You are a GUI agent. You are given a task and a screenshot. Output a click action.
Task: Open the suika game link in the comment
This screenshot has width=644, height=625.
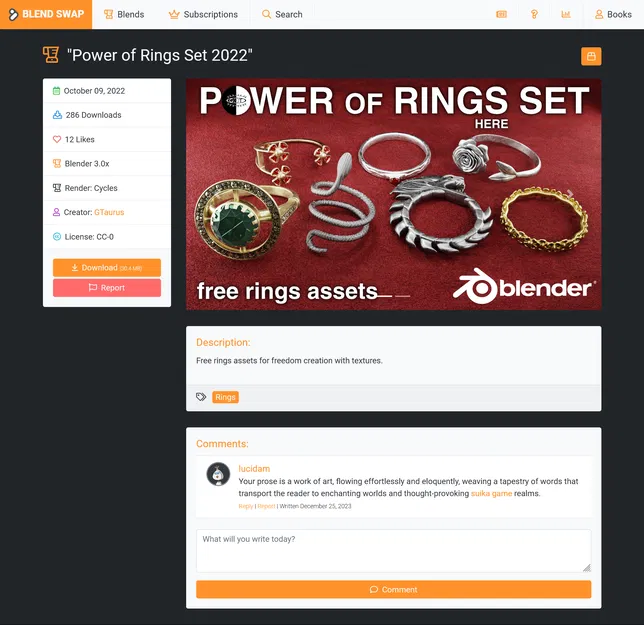(491, 493)
